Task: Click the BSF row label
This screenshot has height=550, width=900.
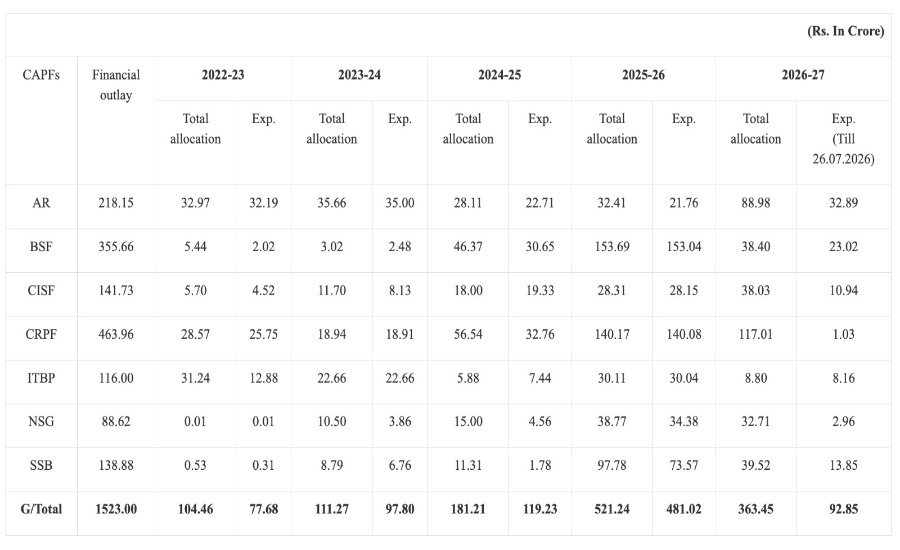Action: pyautogui.click(x=41, y=247)
